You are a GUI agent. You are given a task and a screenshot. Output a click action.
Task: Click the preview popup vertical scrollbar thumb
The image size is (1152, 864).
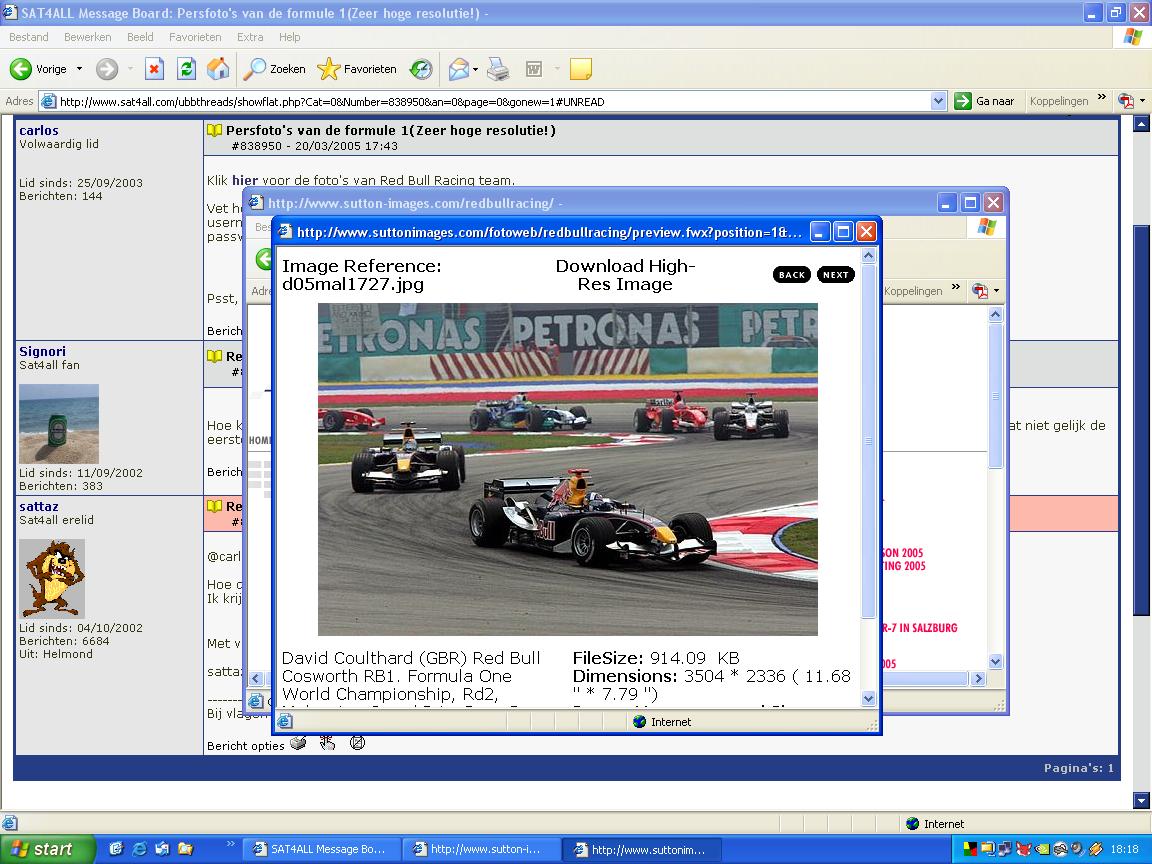[868, 441]
